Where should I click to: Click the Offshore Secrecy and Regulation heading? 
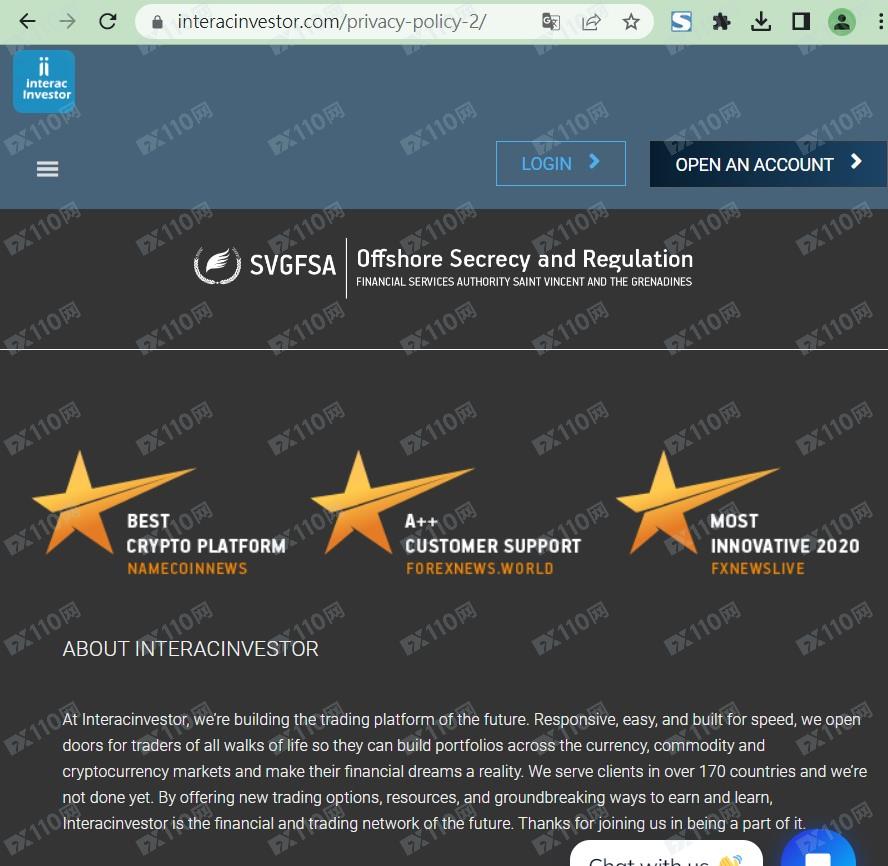click(524, 259)
